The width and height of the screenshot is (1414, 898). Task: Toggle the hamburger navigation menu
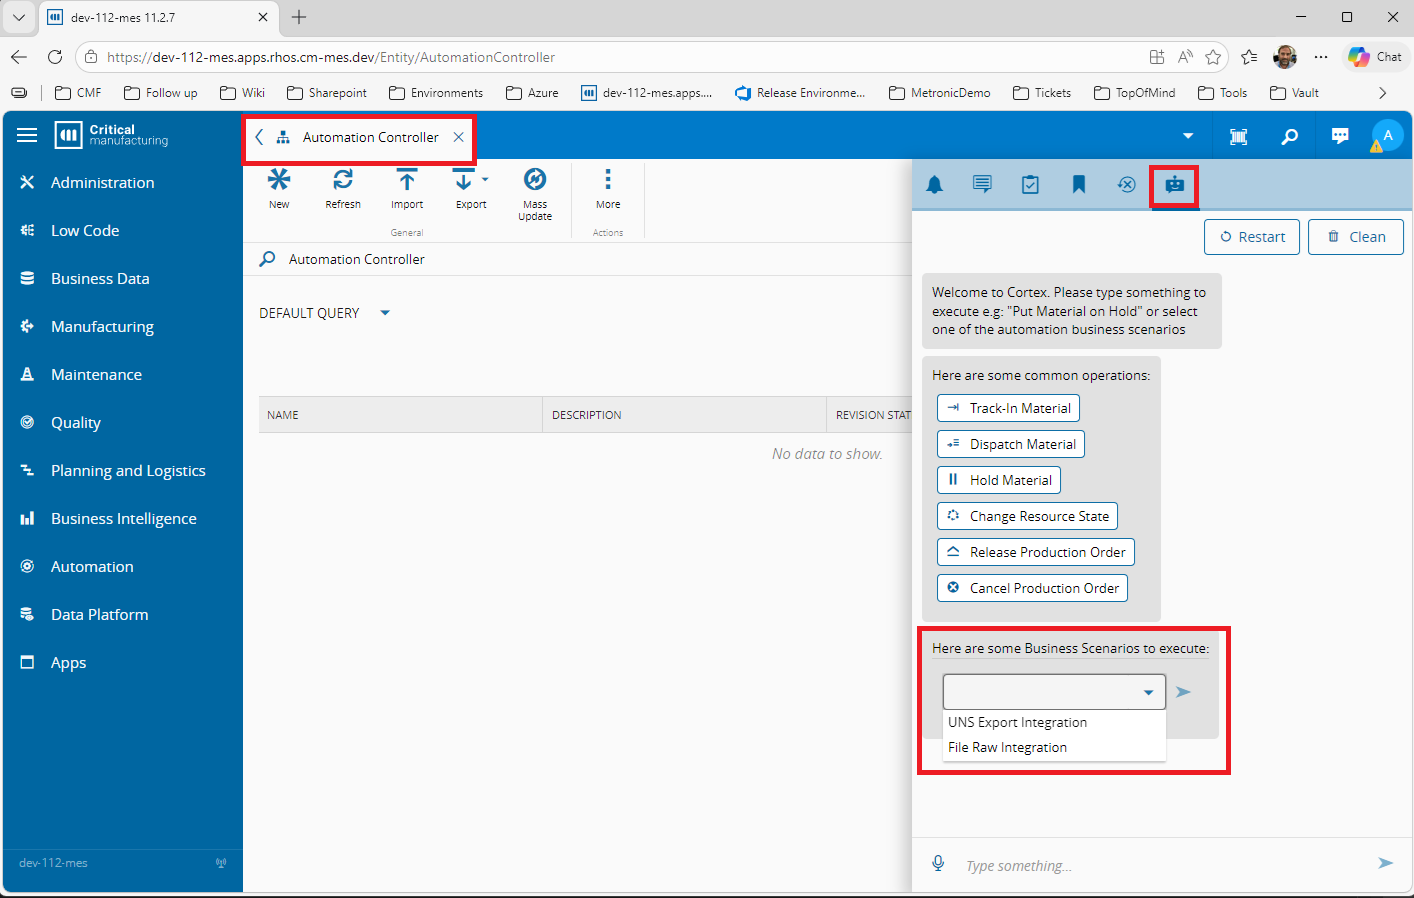tap(27, 135)
